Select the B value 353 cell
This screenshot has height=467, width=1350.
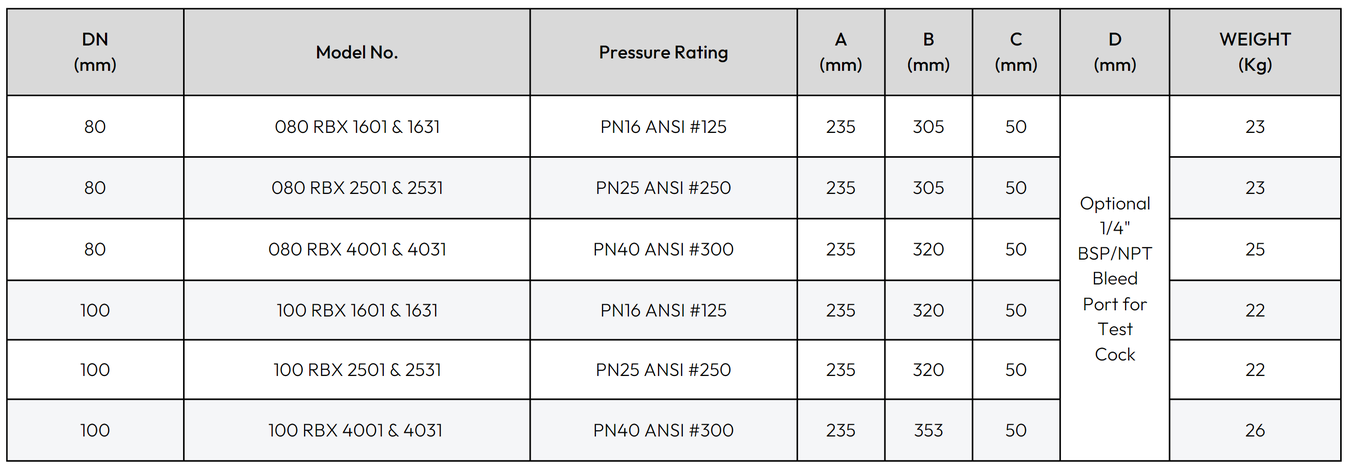(928, 430)
